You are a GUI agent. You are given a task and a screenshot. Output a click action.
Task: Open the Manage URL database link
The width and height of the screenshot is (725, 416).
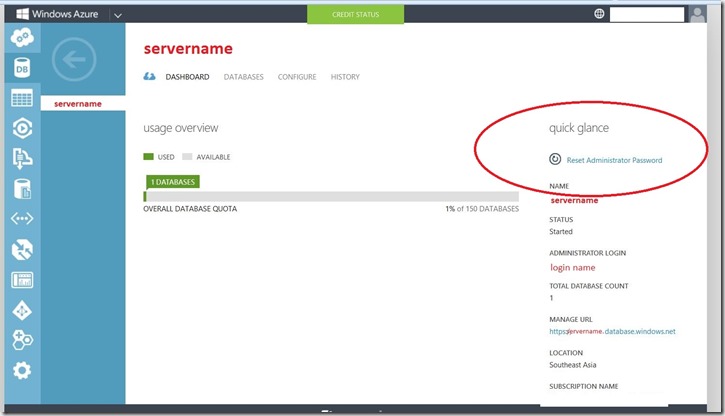click(613, 331)
